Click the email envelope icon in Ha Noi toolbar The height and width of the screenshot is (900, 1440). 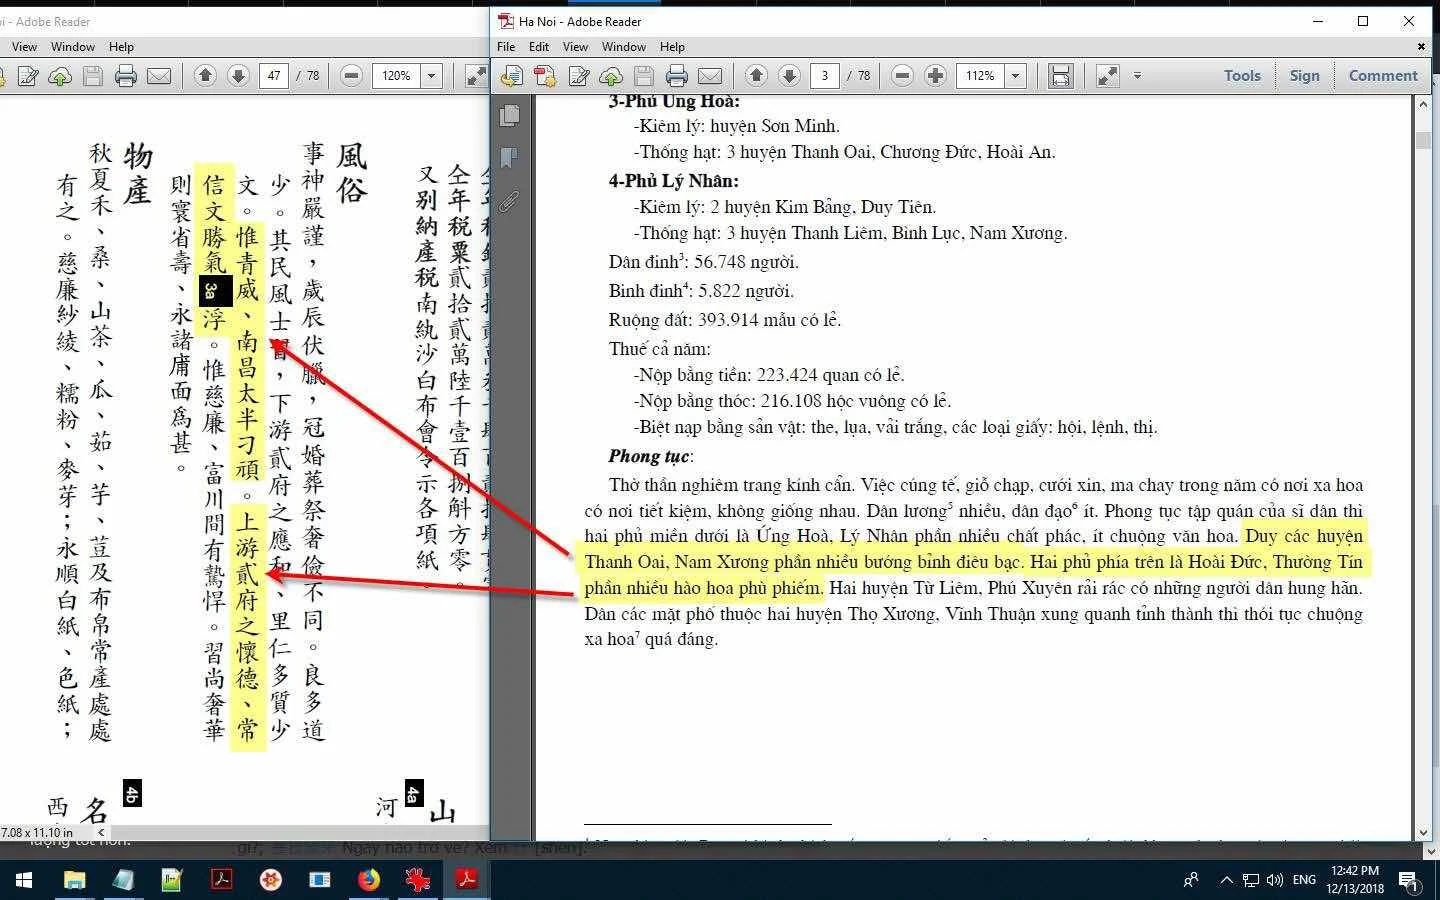pos(710,76)
